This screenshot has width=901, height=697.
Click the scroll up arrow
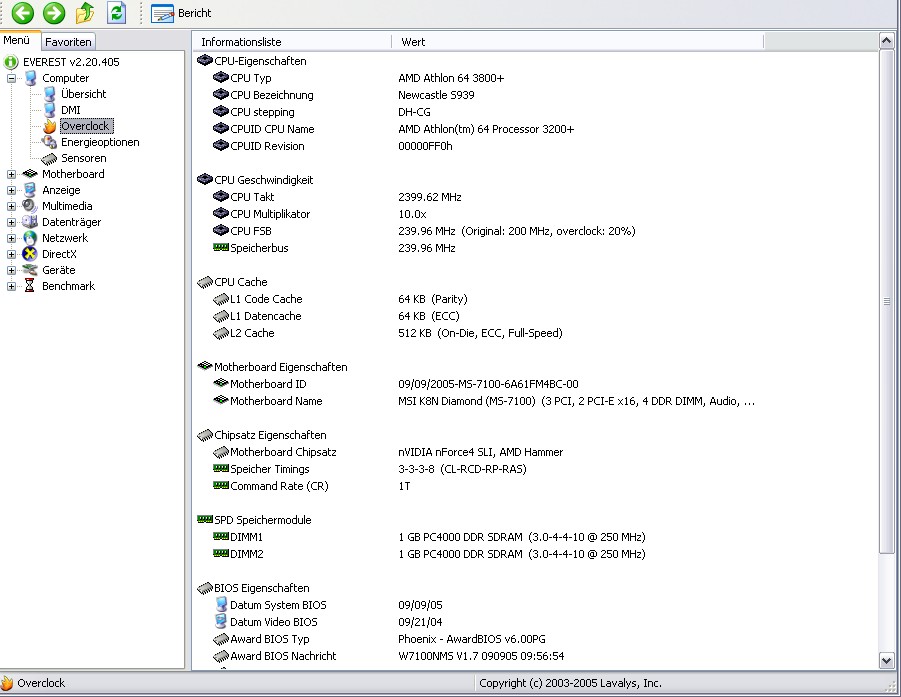click(886, 41)
